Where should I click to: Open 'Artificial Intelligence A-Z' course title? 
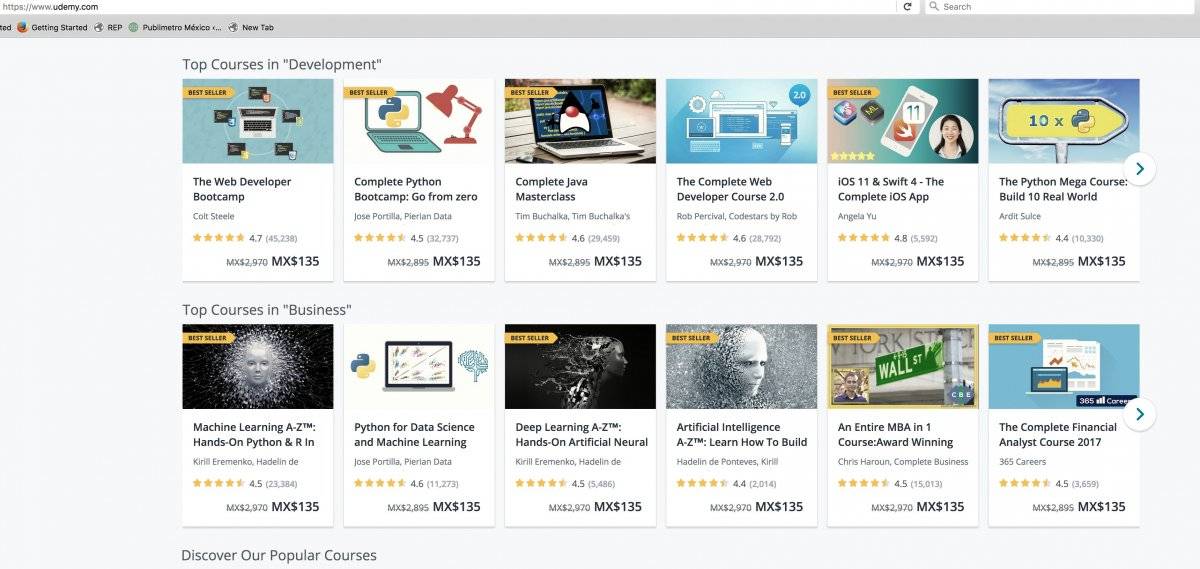742,434
